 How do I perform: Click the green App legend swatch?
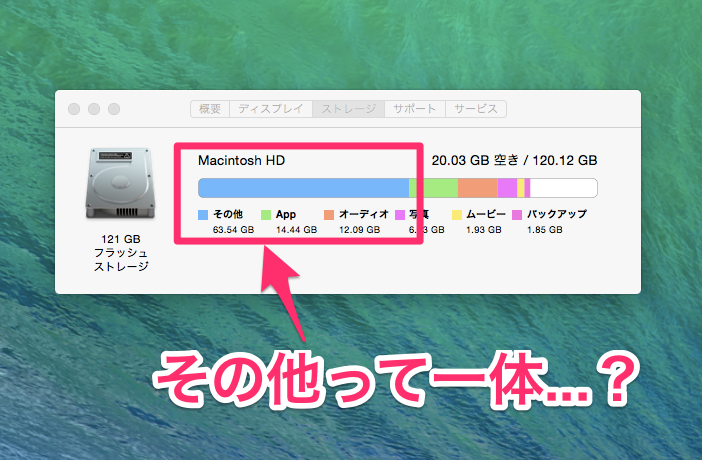266,215
